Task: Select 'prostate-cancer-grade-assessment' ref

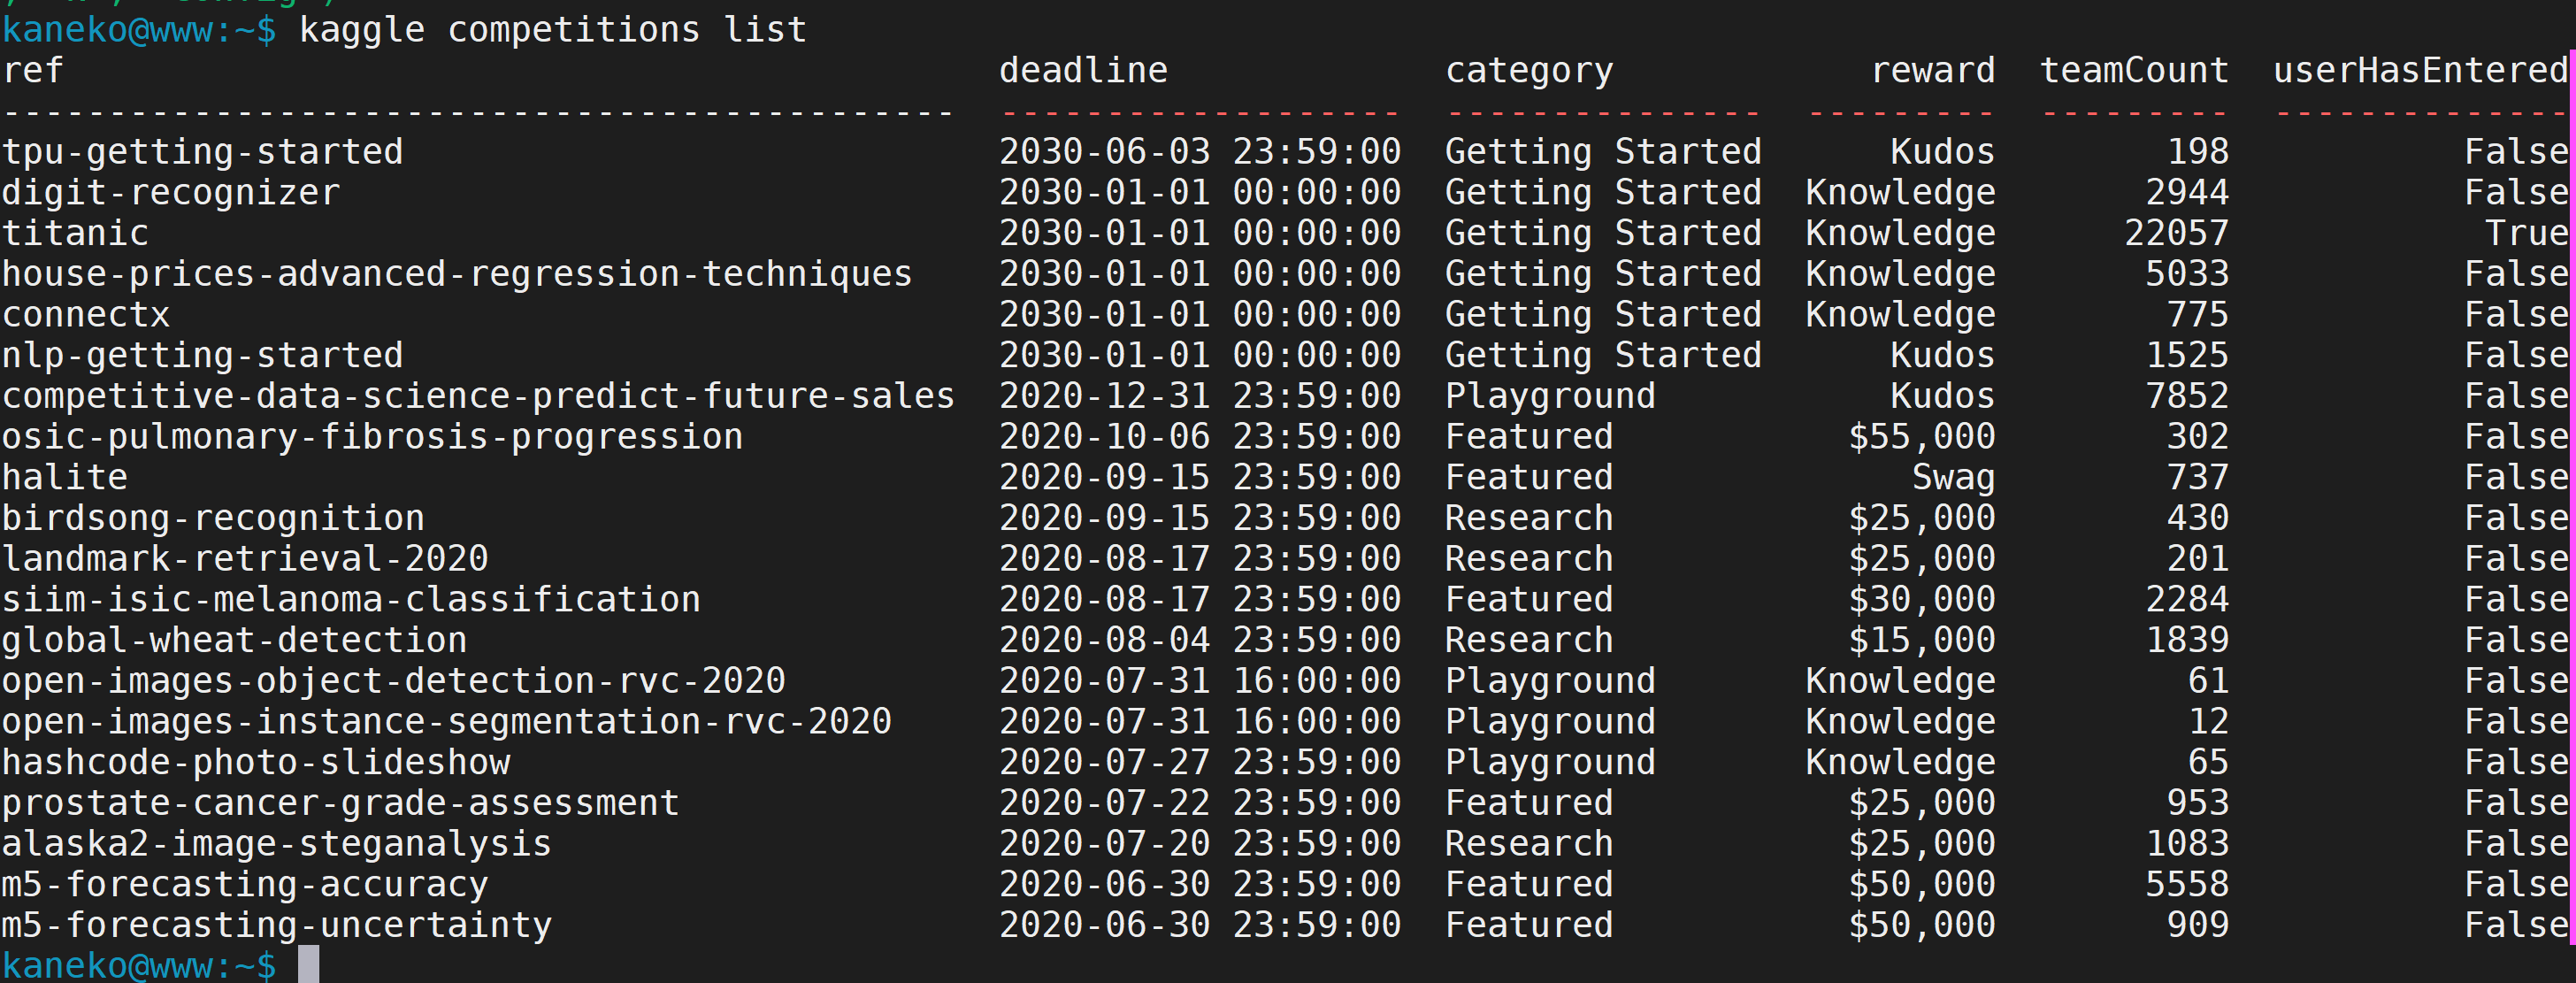Action: [x=340, y=803]
